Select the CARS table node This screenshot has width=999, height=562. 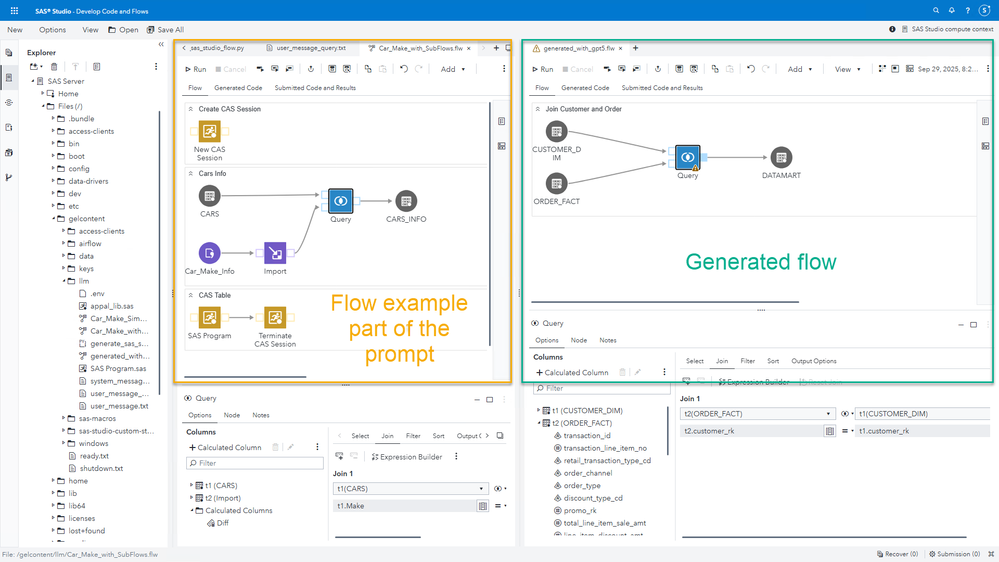tap(210, 196)
